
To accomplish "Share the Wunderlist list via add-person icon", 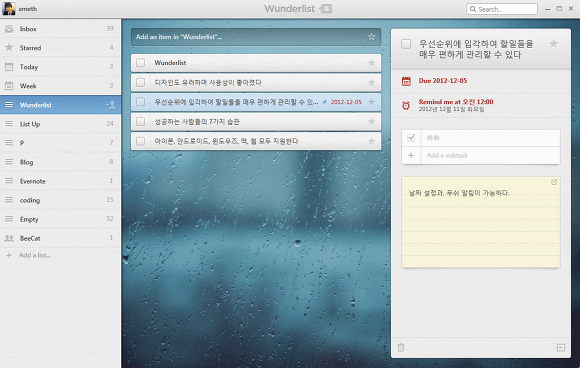I will 111,105.
